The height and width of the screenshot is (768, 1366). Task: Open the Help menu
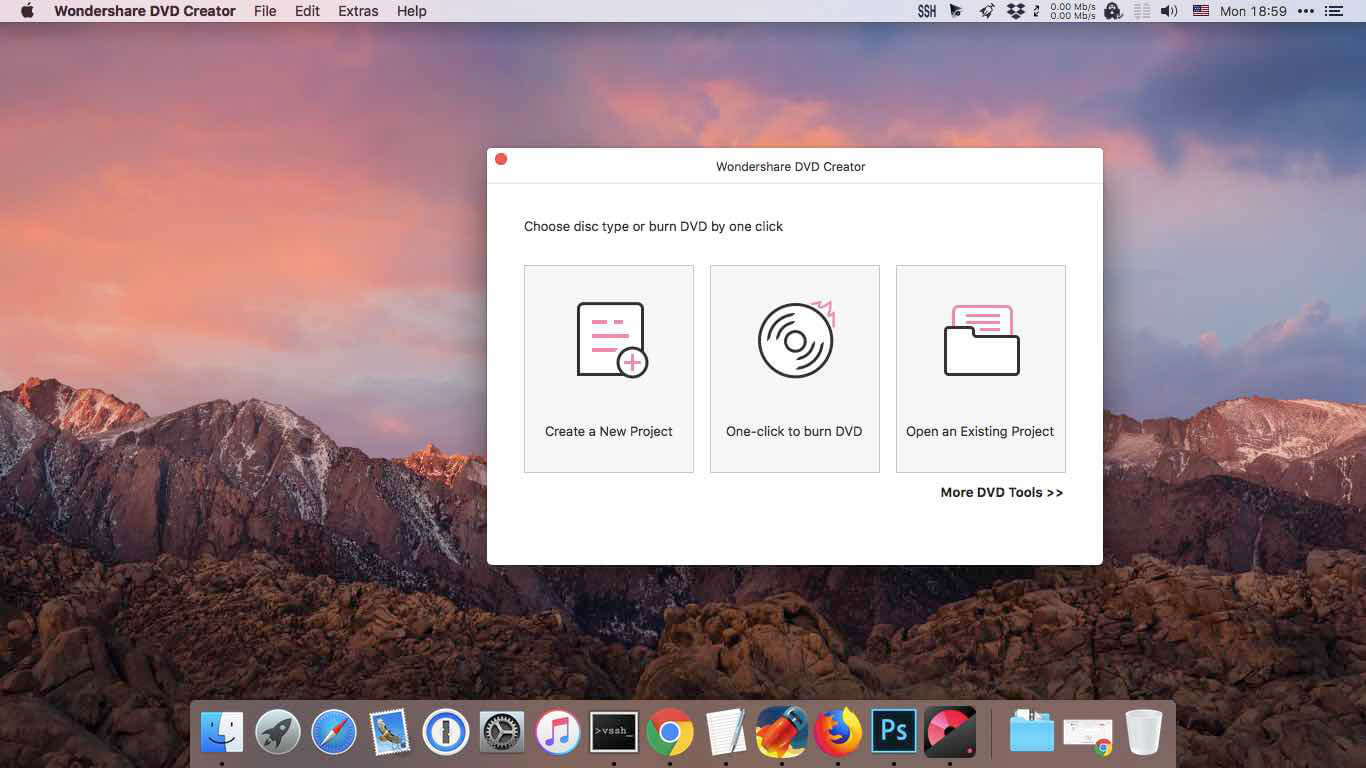click(409, 11)
